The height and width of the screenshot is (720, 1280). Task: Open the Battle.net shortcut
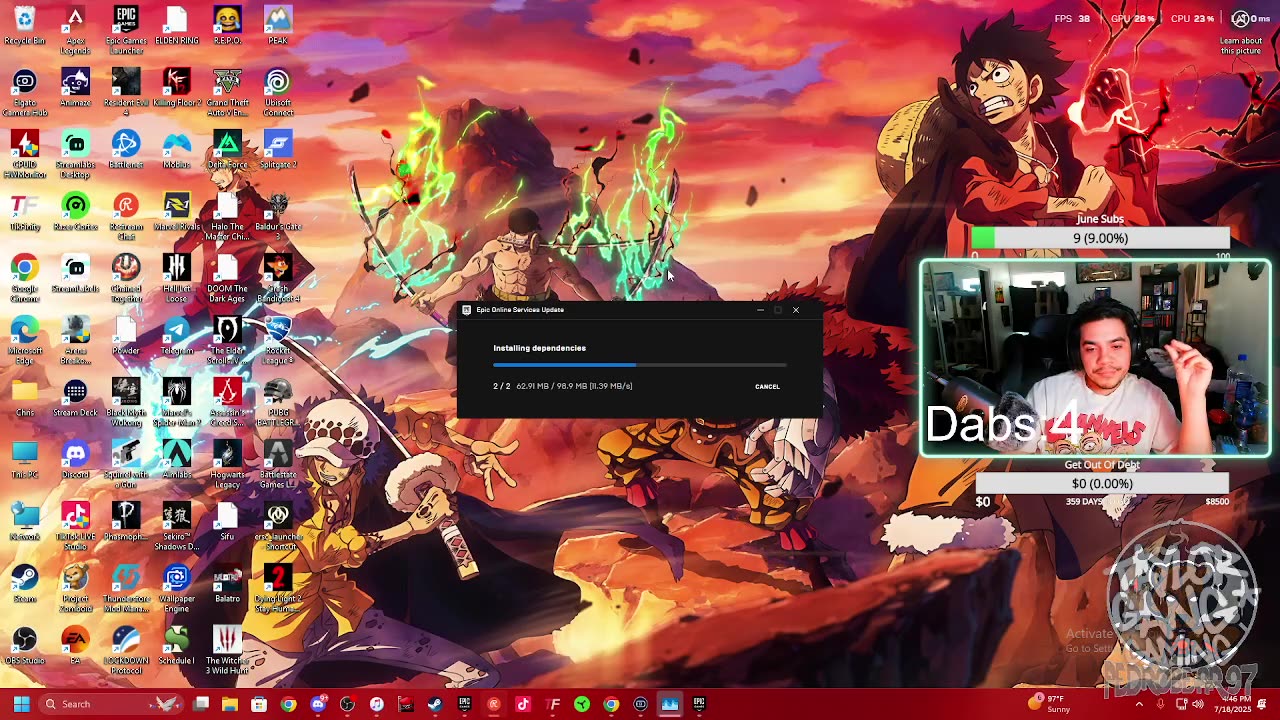point(126,151)
